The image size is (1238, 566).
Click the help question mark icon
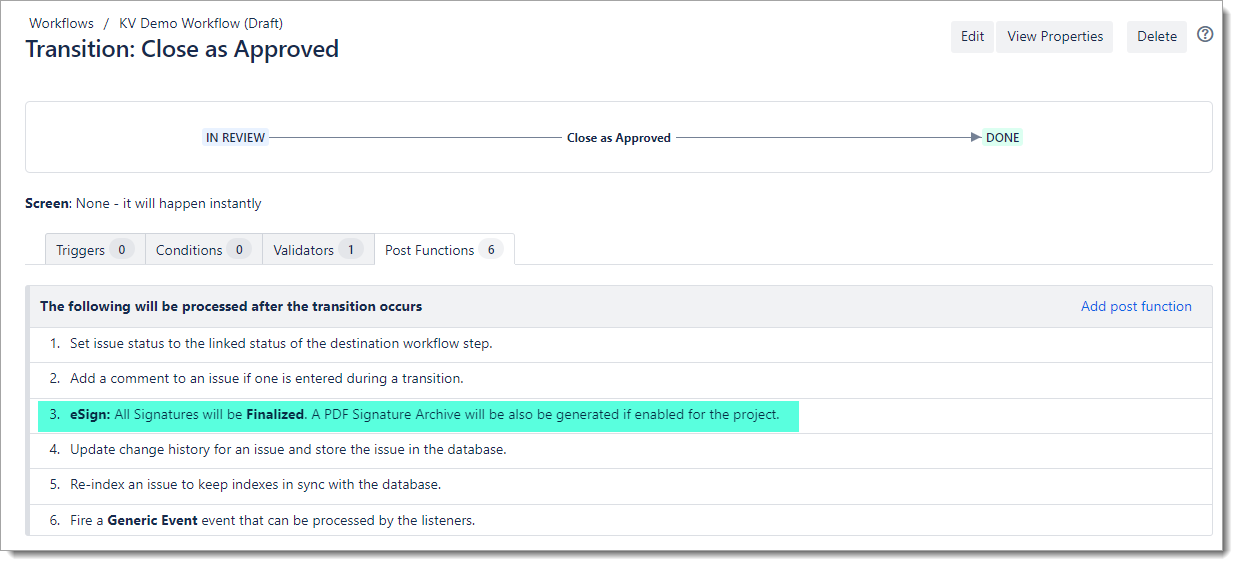[1205, 34]
